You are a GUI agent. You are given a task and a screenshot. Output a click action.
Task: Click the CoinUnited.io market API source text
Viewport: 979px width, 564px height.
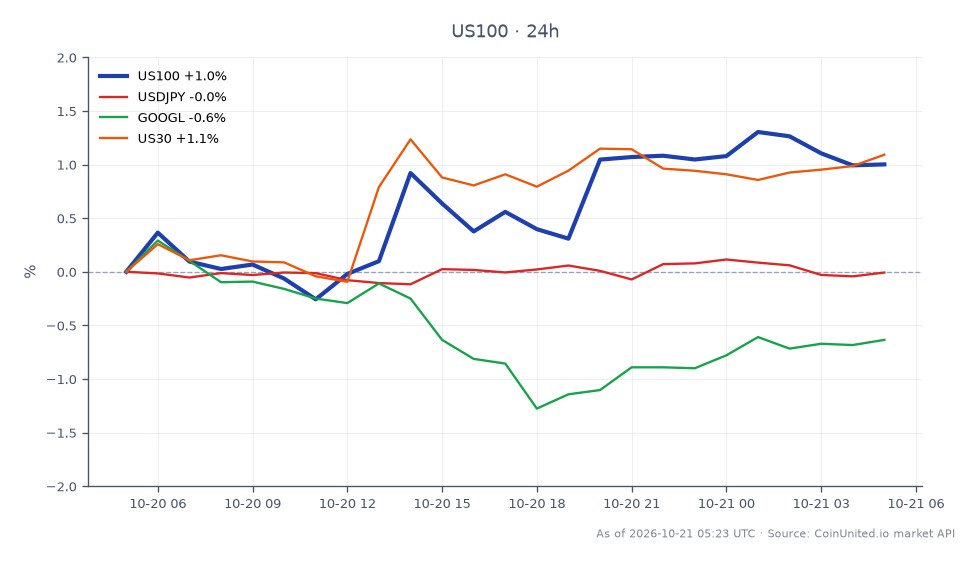tap(885, 533)
